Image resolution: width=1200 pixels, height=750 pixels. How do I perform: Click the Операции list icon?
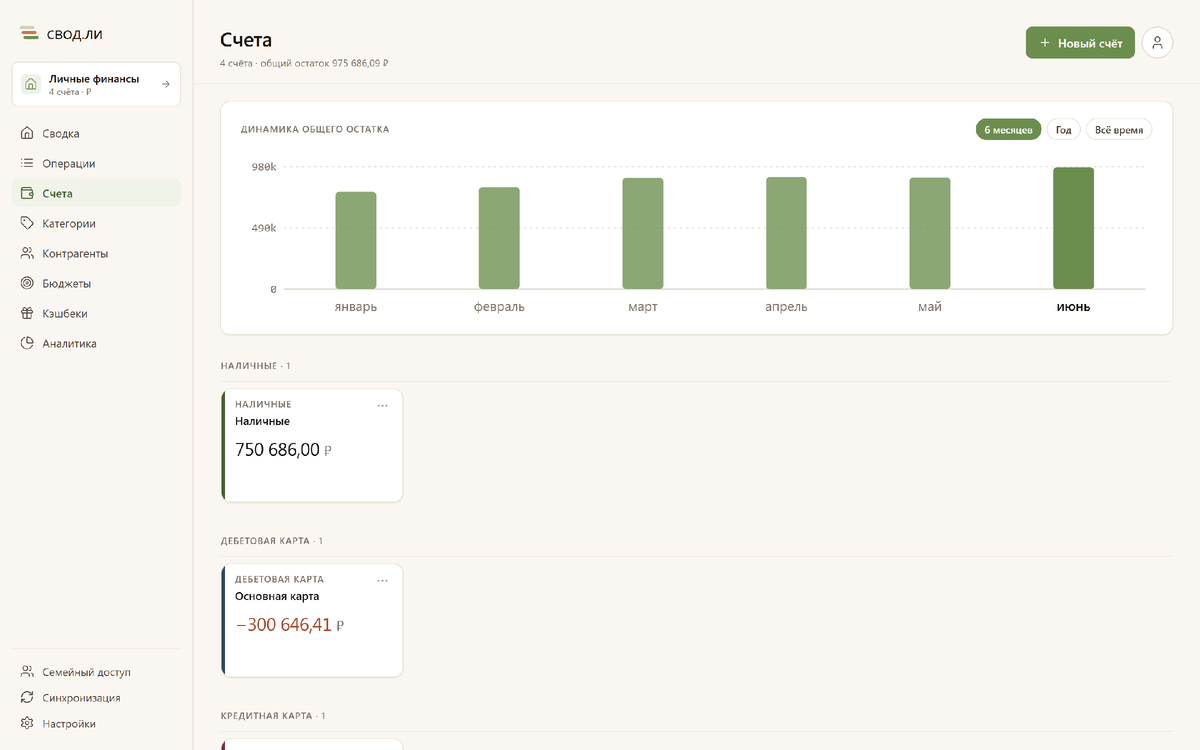[x=27, y=163]
